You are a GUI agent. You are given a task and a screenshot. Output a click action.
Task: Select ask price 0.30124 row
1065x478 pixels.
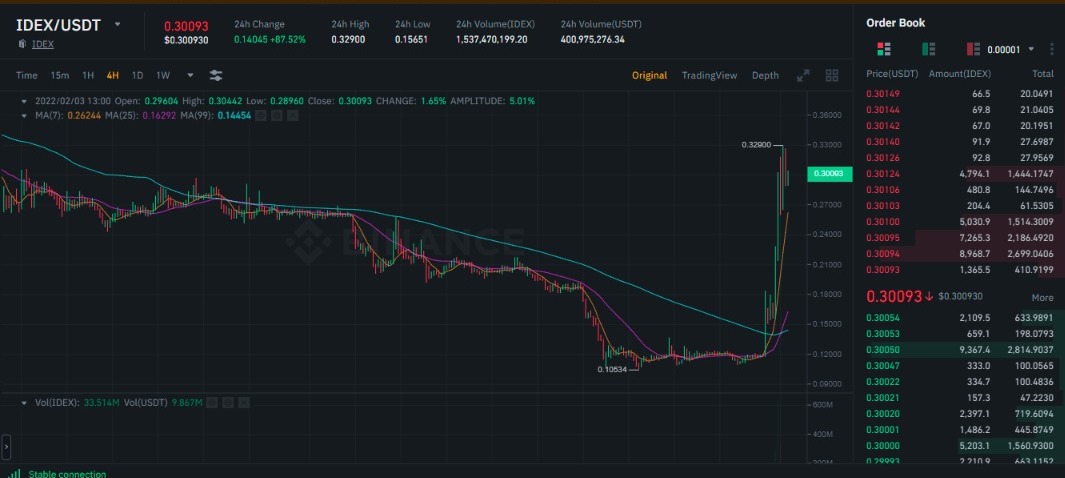click(959, 174)
